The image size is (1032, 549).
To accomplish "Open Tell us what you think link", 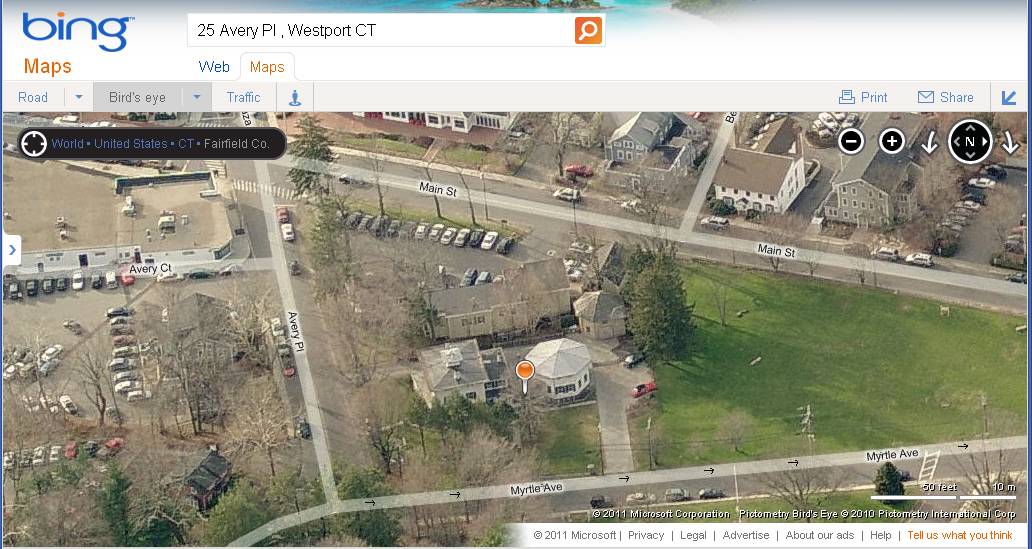I will [960, 535].
